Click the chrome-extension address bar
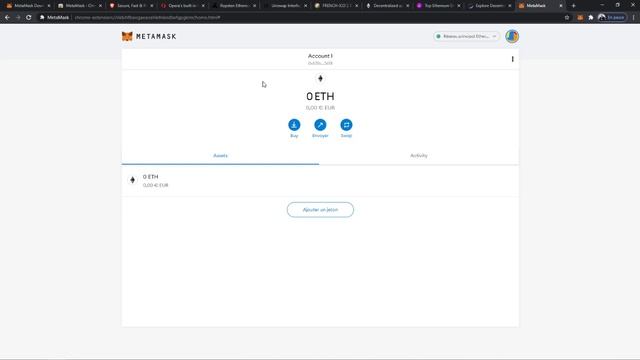This screenshot has height=360, width=640. [302, 18]
